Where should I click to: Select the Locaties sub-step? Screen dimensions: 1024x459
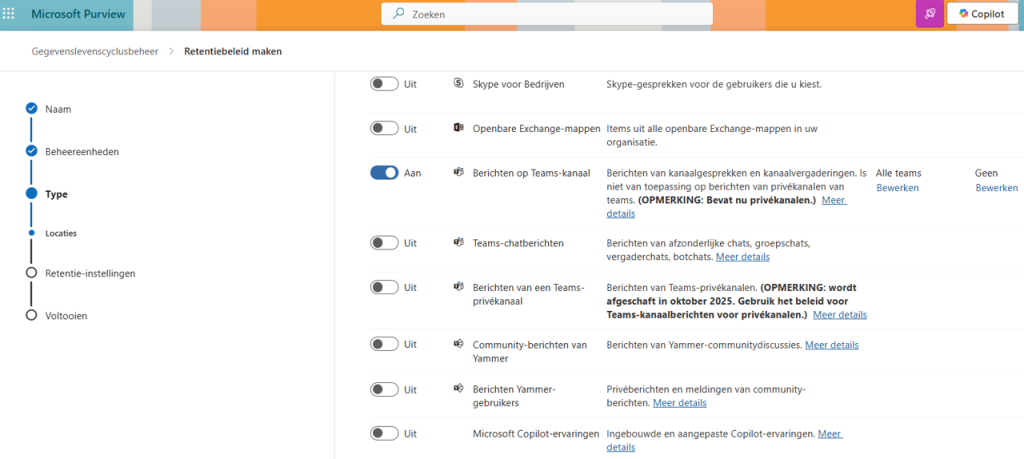point(61,233)
